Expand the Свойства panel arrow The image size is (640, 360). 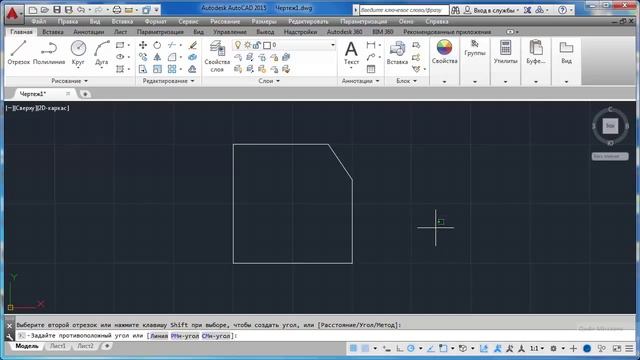(444, 82)
